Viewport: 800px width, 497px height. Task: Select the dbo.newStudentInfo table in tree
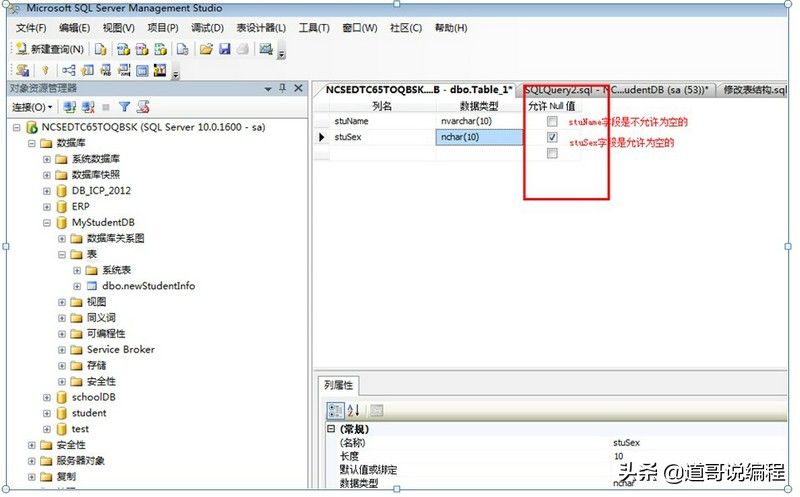[148, 286]
